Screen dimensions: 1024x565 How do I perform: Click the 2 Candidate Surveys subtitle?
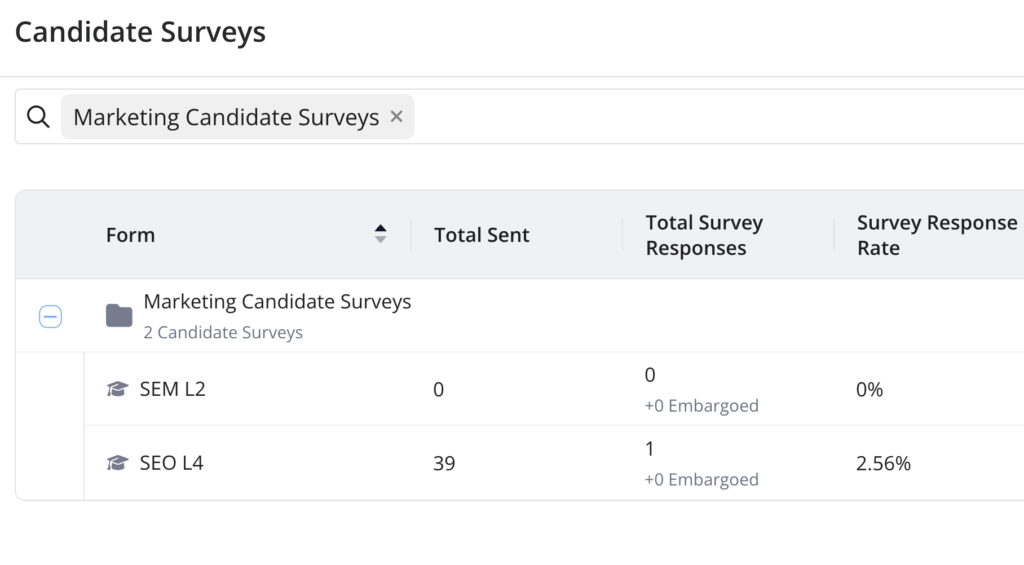pos(223,332)
